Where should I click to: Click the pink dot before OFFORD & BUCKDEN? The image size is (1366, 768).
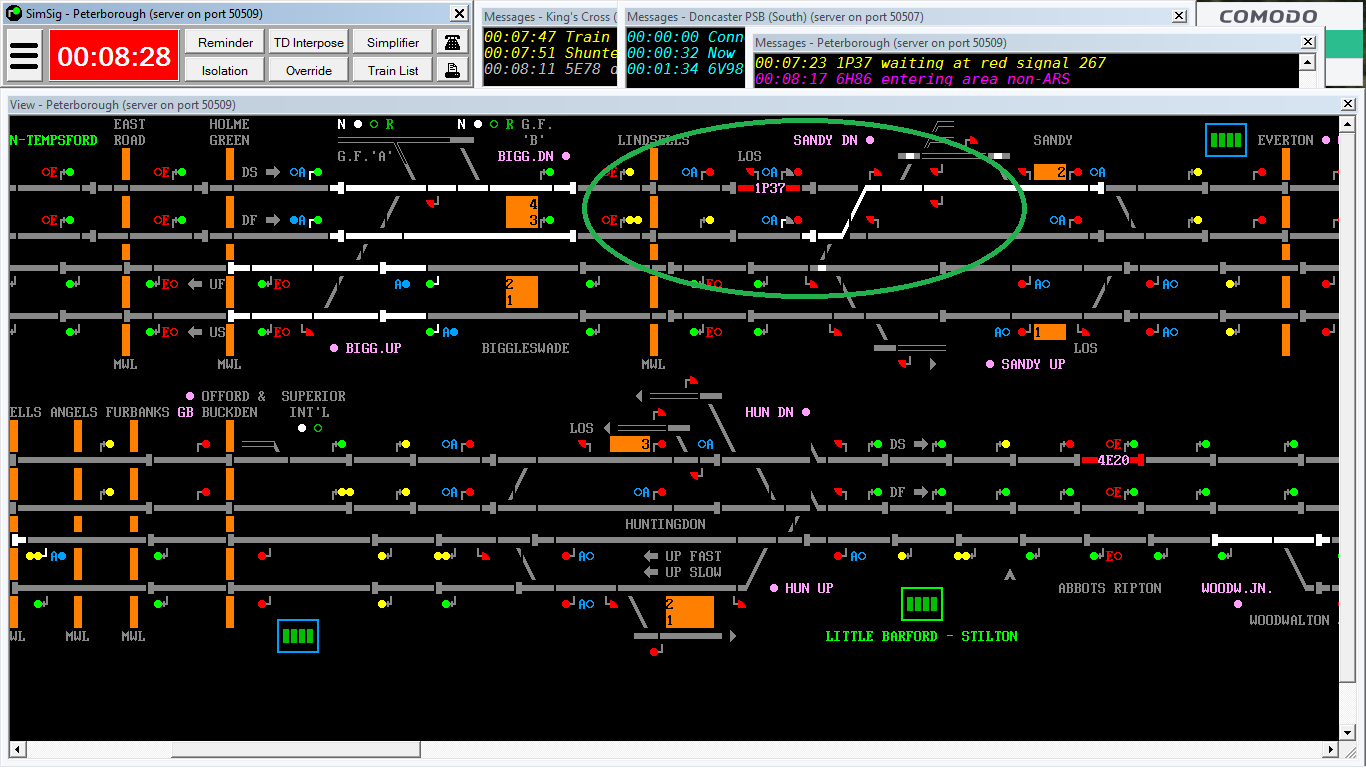point(190,396)
